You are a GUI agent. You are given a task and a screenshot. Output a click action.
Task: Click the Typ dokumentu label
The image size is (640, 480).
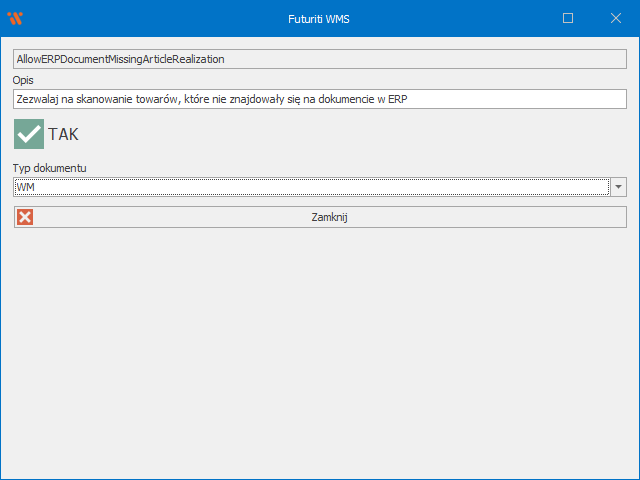point(49,168)
